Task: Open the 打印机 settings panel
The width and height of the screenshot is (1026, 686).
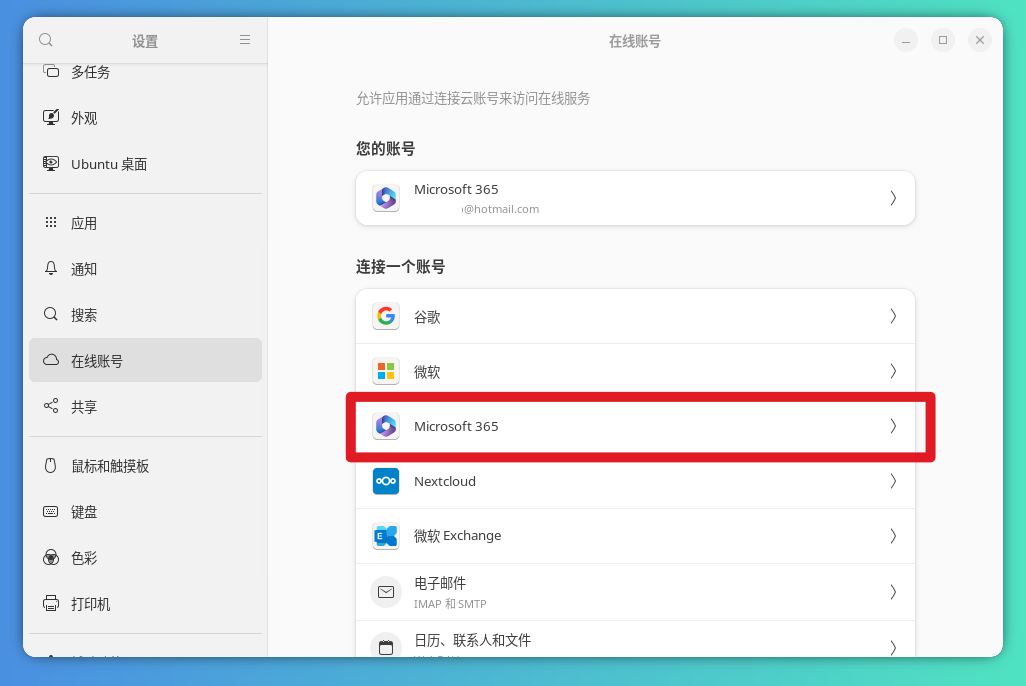Action: click(90, 604)
